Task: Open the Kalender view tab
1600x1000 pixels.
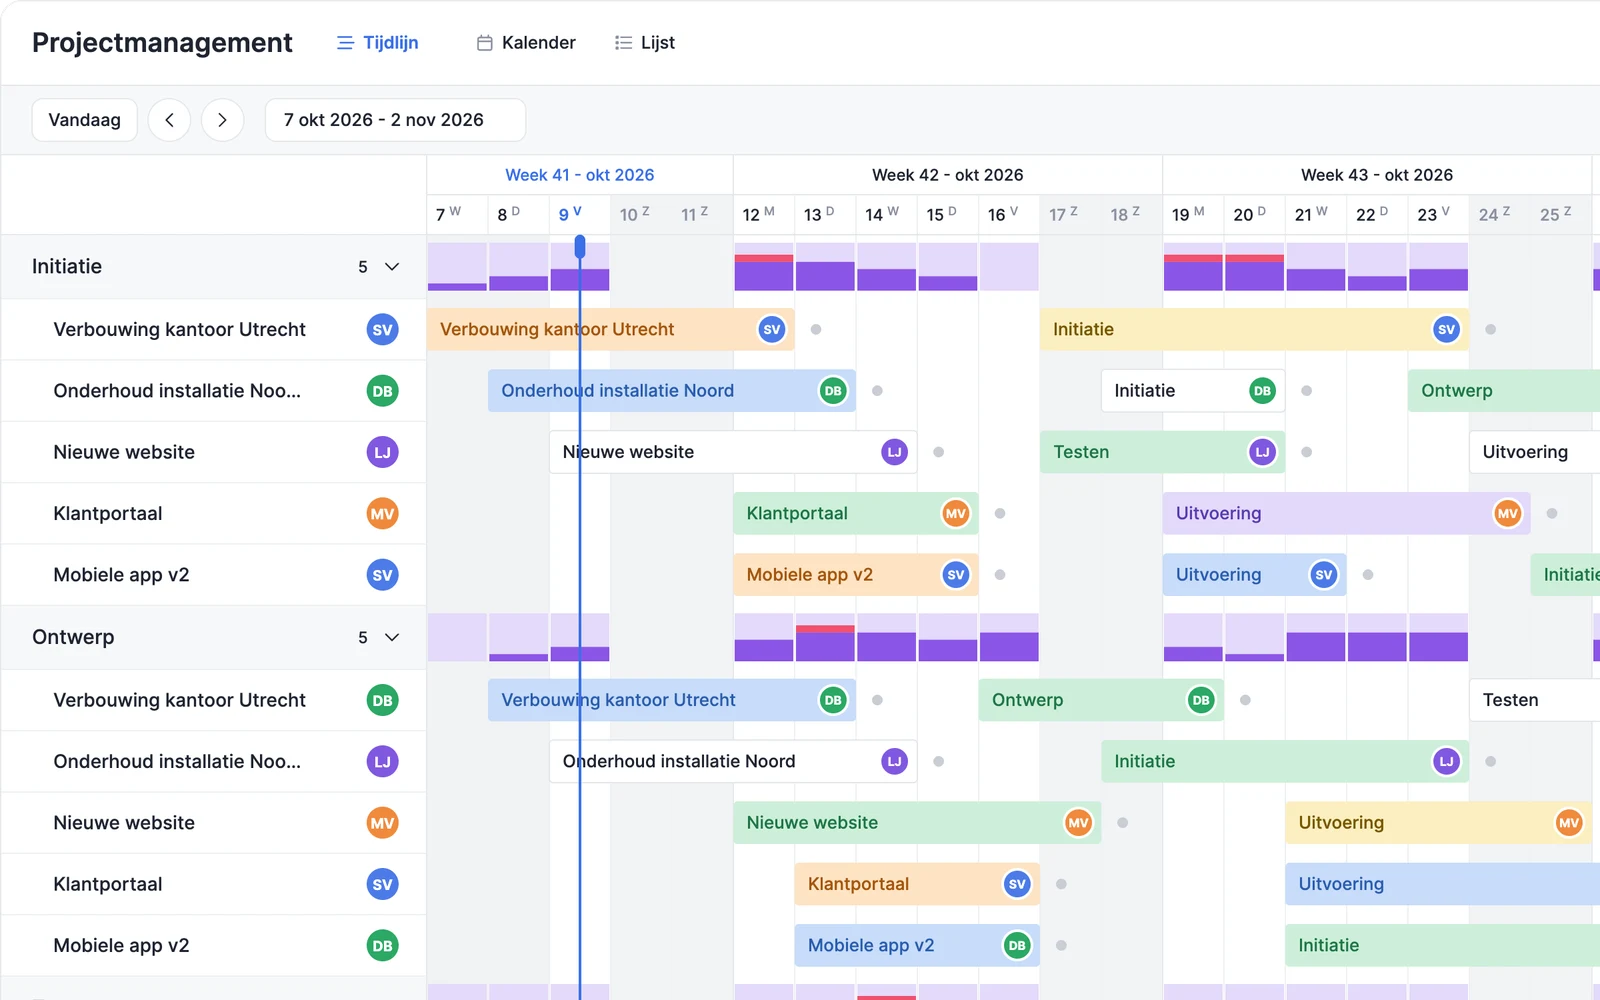Action: coord(526,43)
